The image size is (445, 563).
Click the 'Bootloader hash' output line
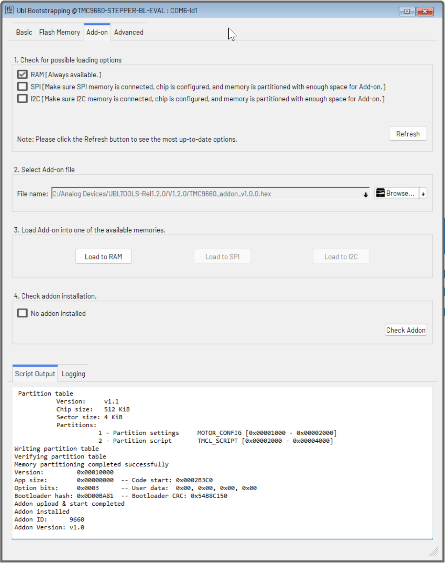point(121,495)
